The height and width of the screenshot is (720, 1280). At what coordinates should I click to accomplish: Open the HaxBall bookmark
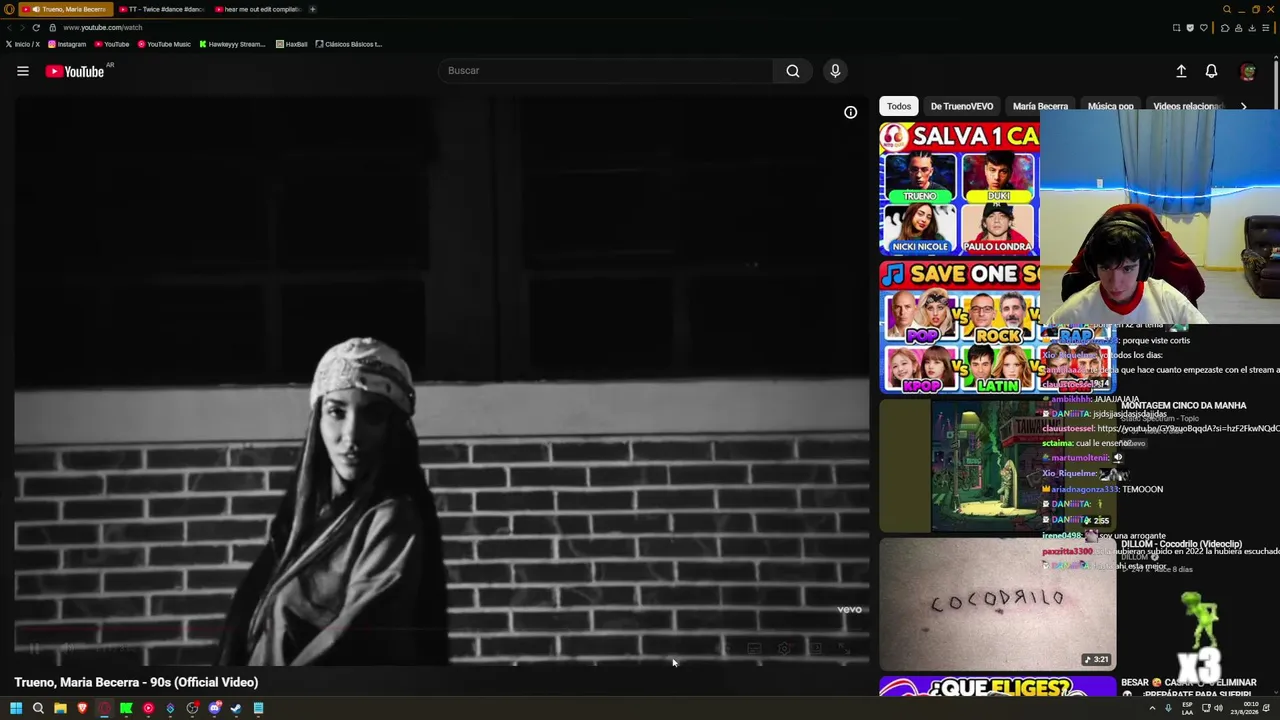click(x=291, y=44)
